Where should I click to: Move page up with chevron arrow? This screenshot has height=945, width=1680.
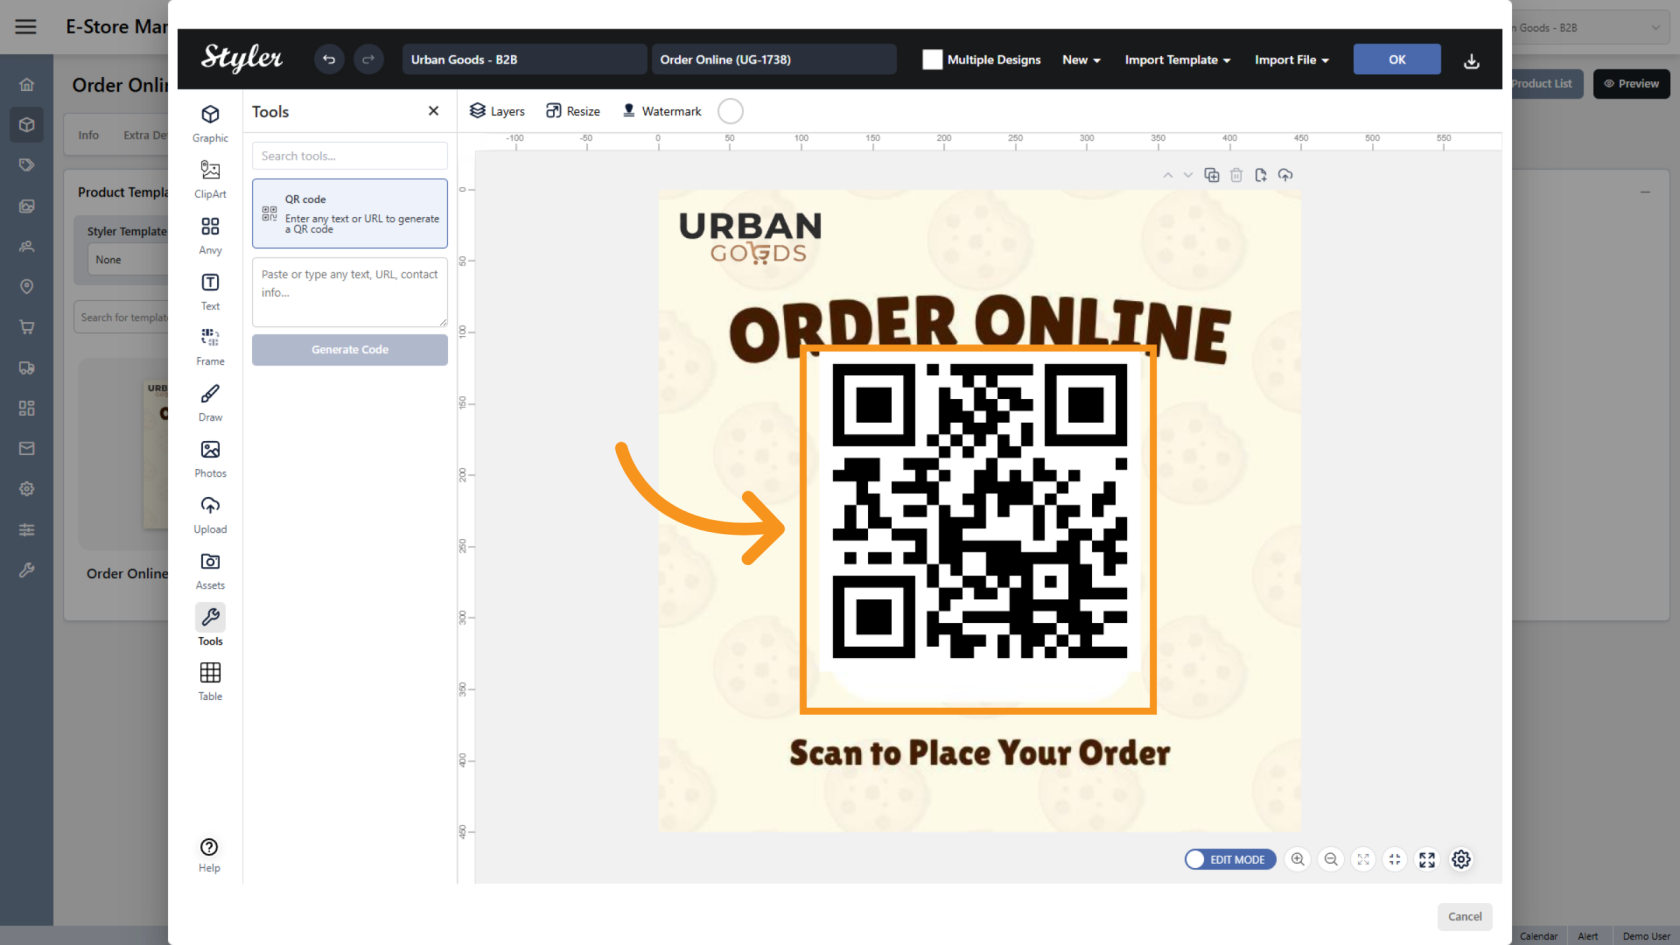tap(1167, 175)
